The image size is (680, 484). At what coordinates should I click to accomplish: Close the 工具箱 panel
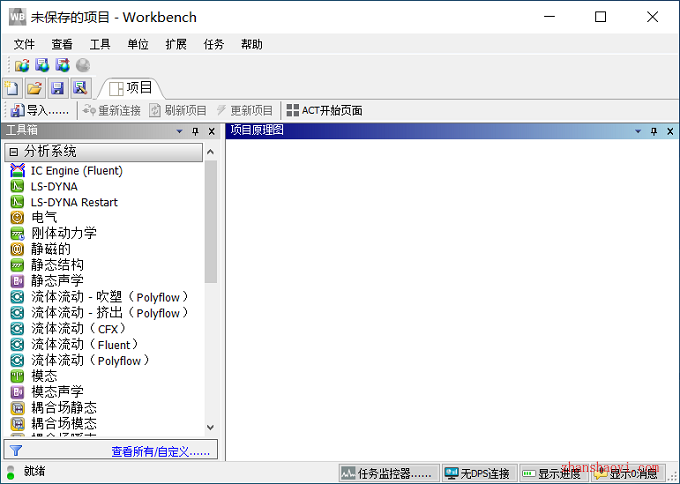212,131
